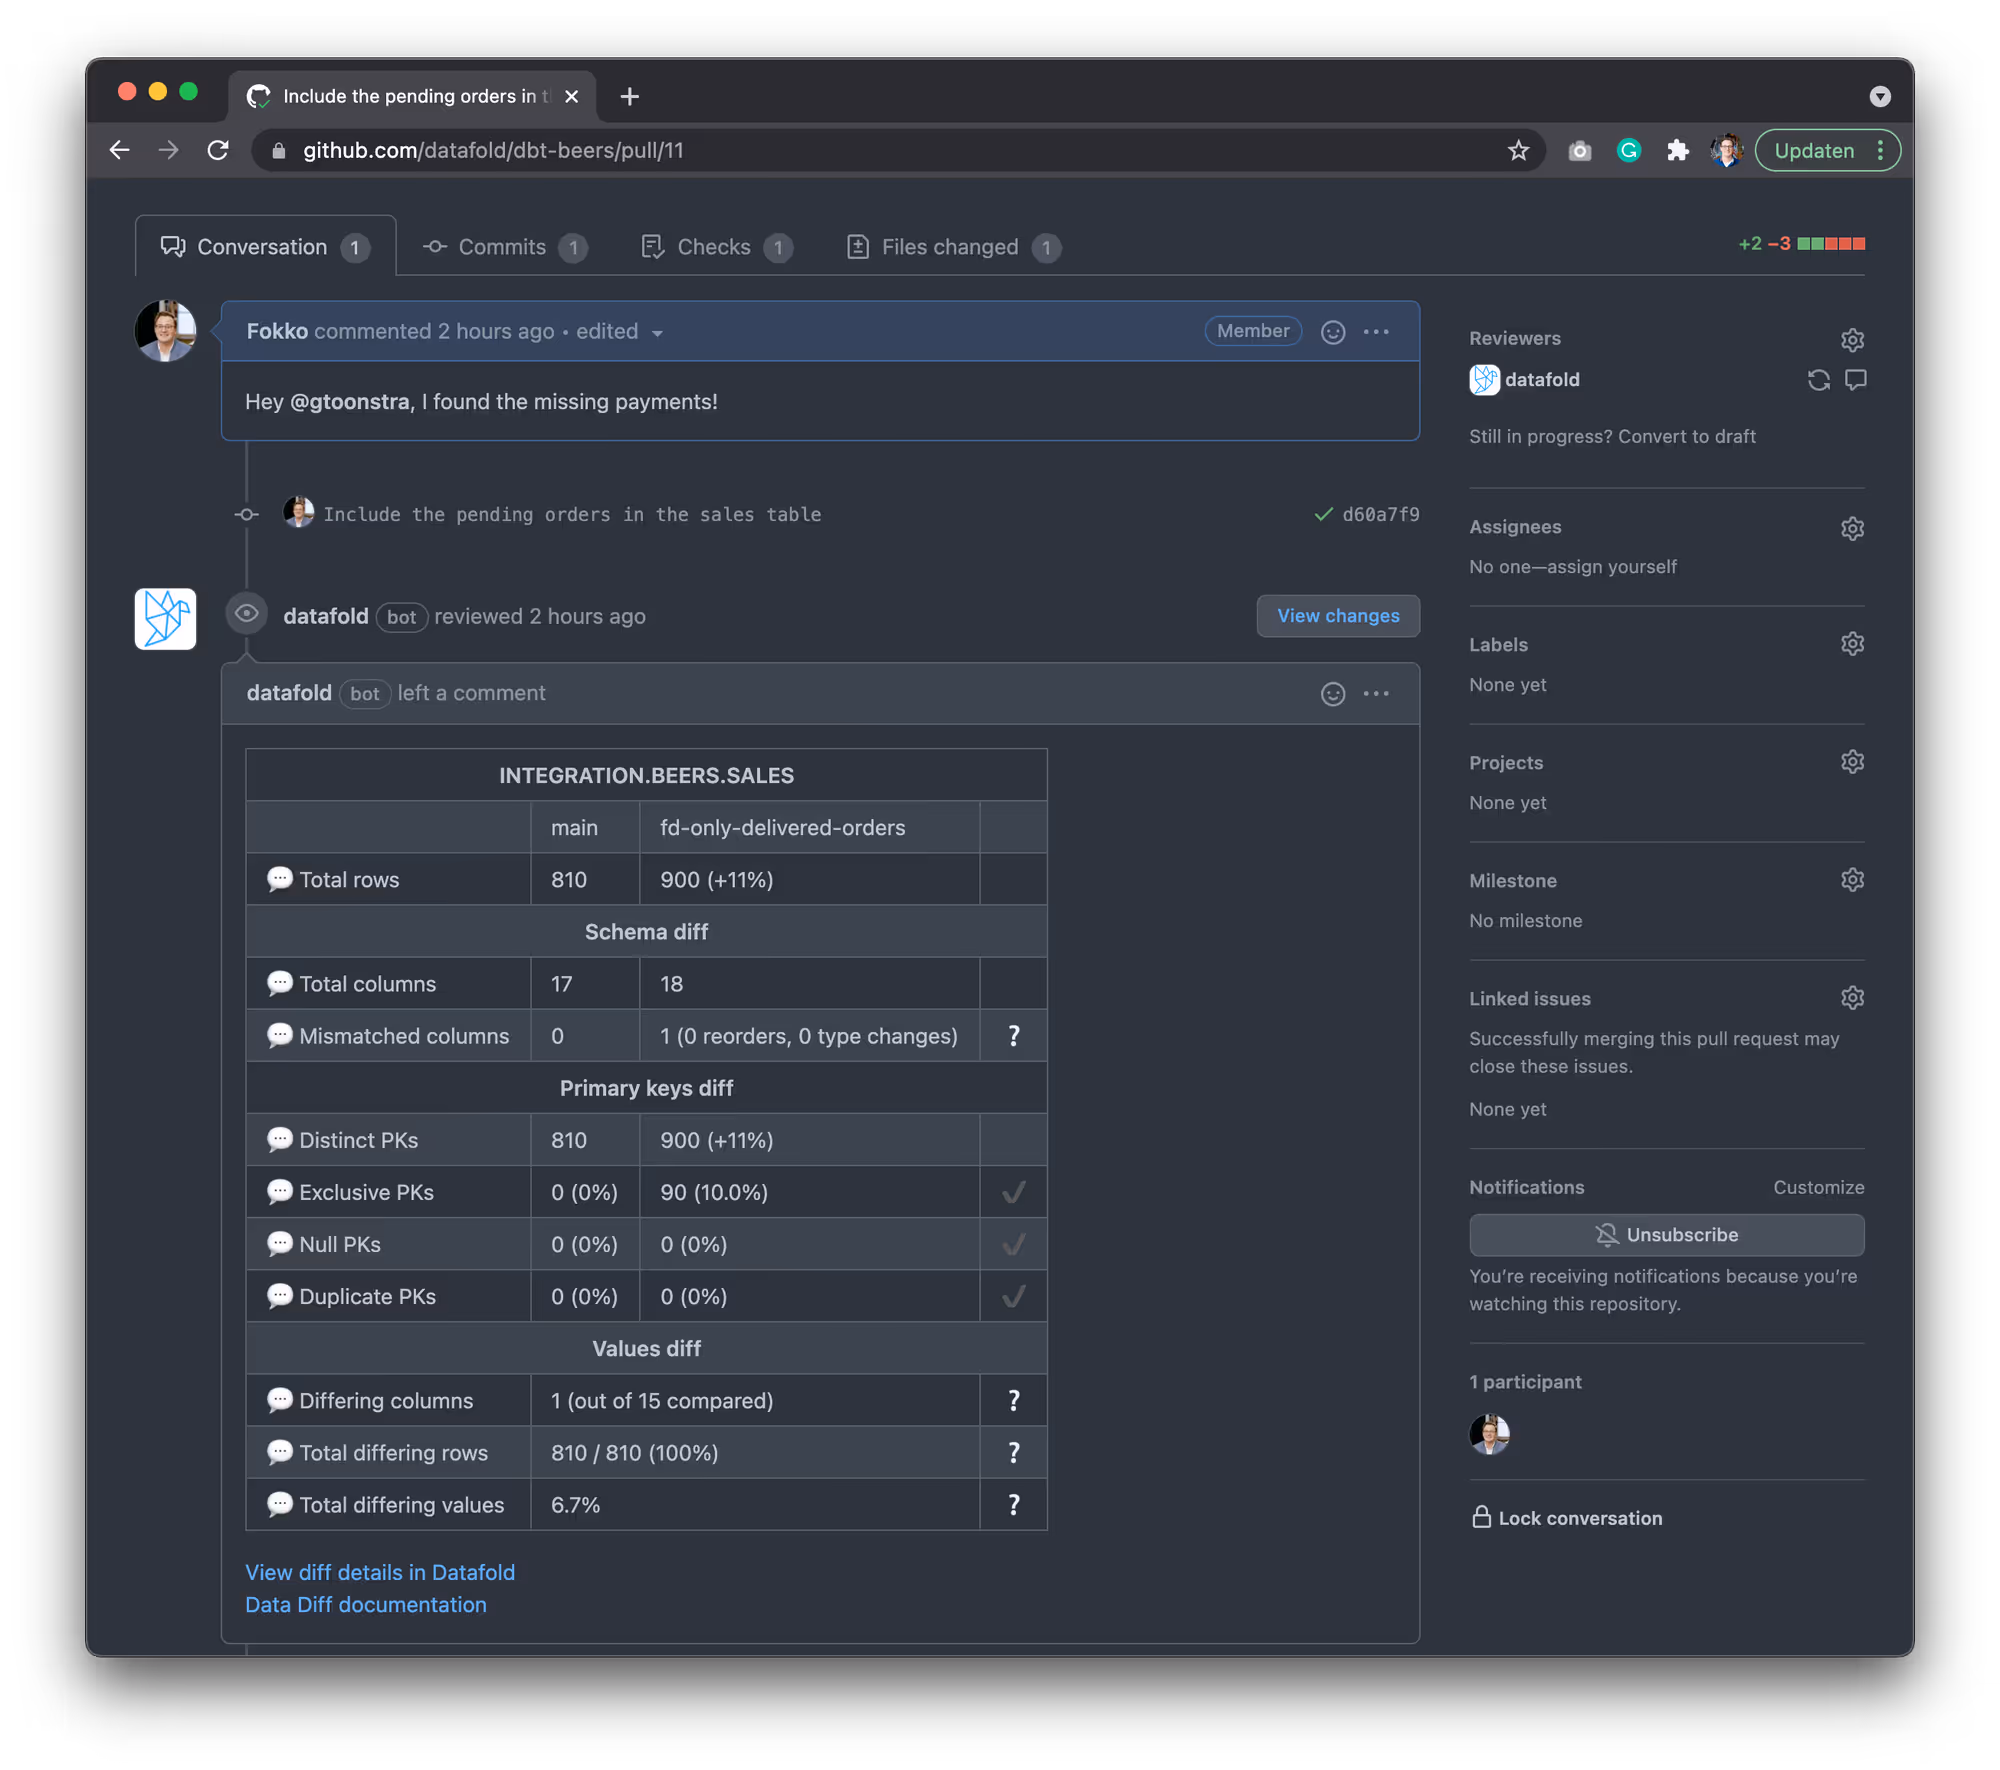
Task: Add a reaction to Fokko's comment
Action: click(x=1332, y=331)
